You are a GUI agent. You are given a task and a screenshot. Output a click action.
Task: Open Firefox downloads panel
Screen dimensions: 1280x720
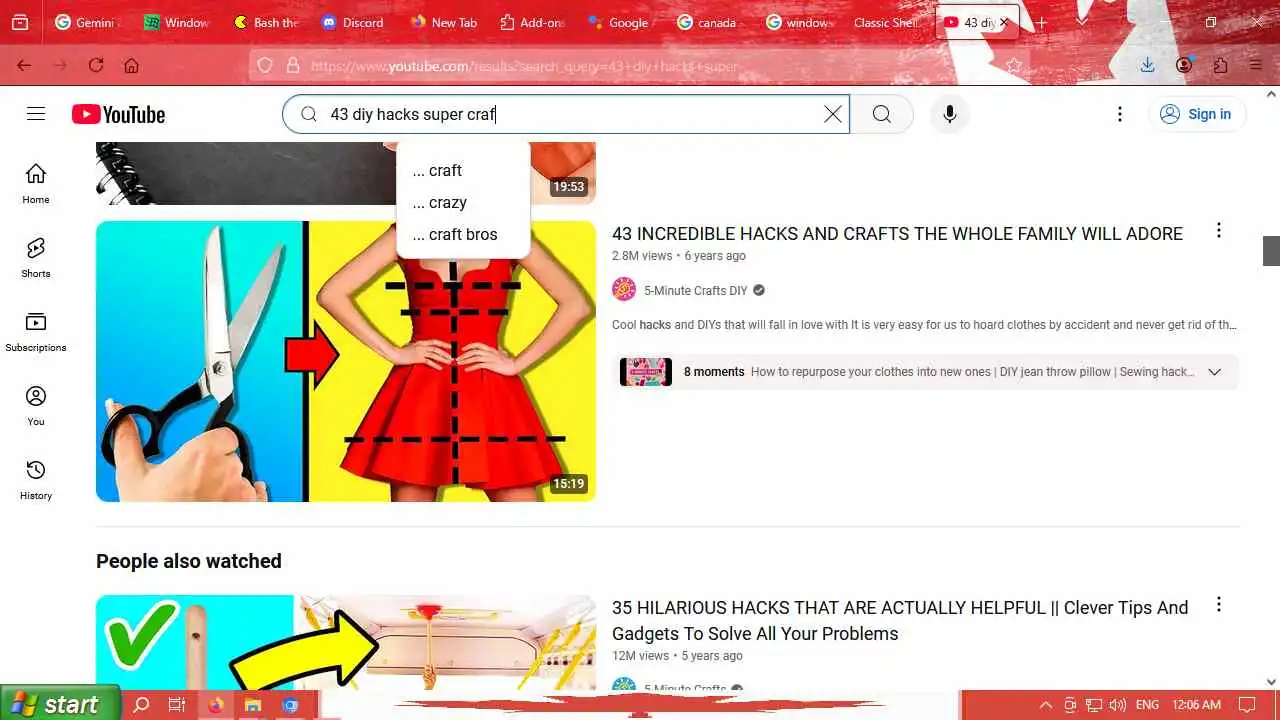1147,65
